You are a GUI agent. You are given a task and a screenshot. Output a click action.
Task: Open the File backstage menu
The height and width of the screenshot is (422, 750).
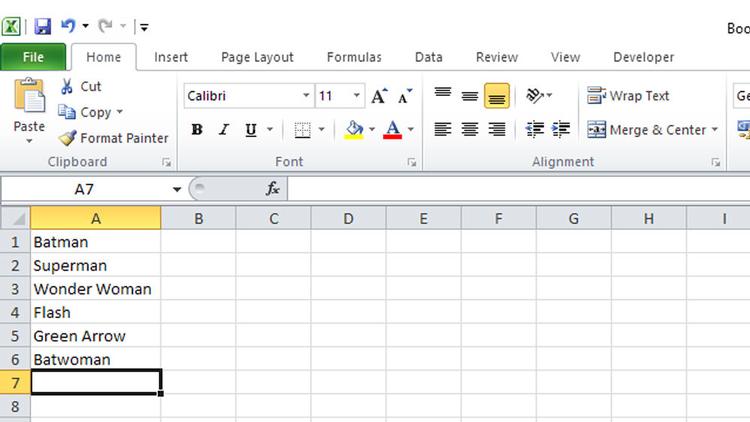pyautogui.click(x=33, y=57)
